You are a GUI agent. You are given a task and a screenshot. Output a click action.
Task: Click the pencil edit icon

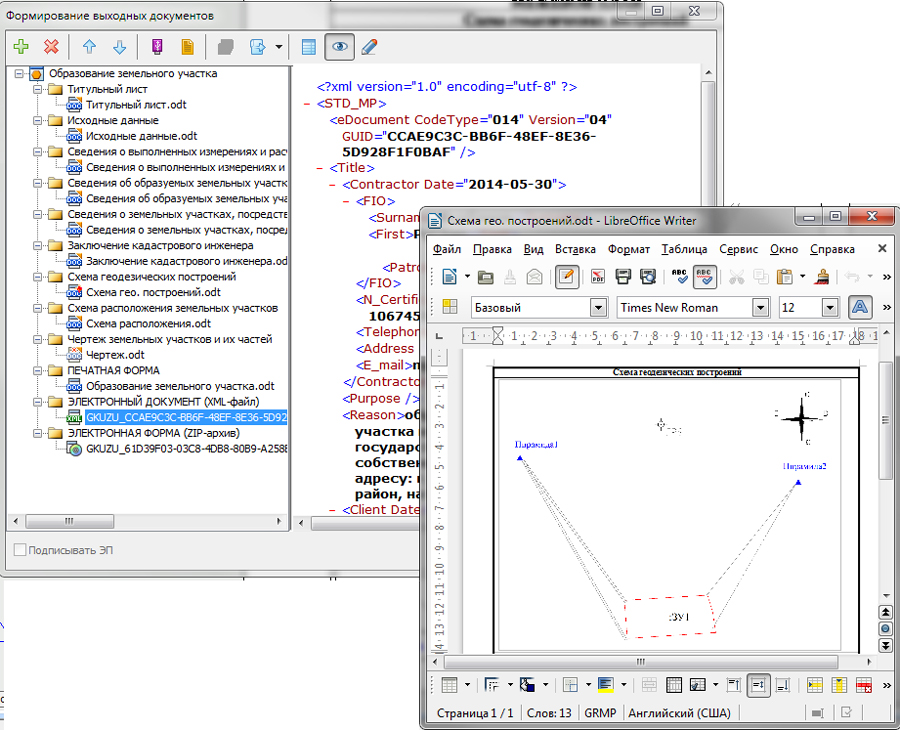[370, 47]
